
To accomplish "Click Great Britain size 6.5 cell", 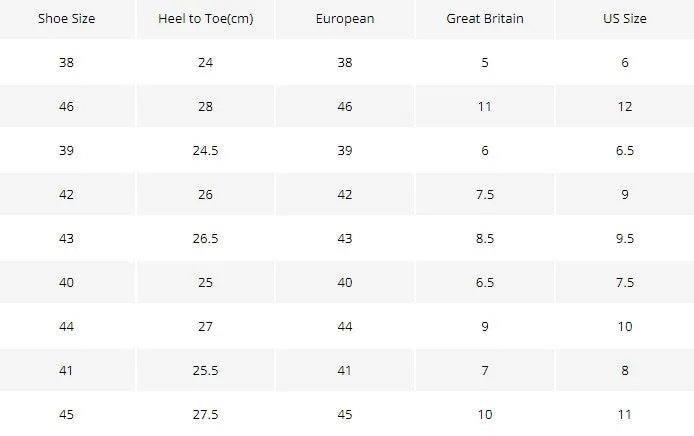I will pyautogui.click(x=485, y=282).
